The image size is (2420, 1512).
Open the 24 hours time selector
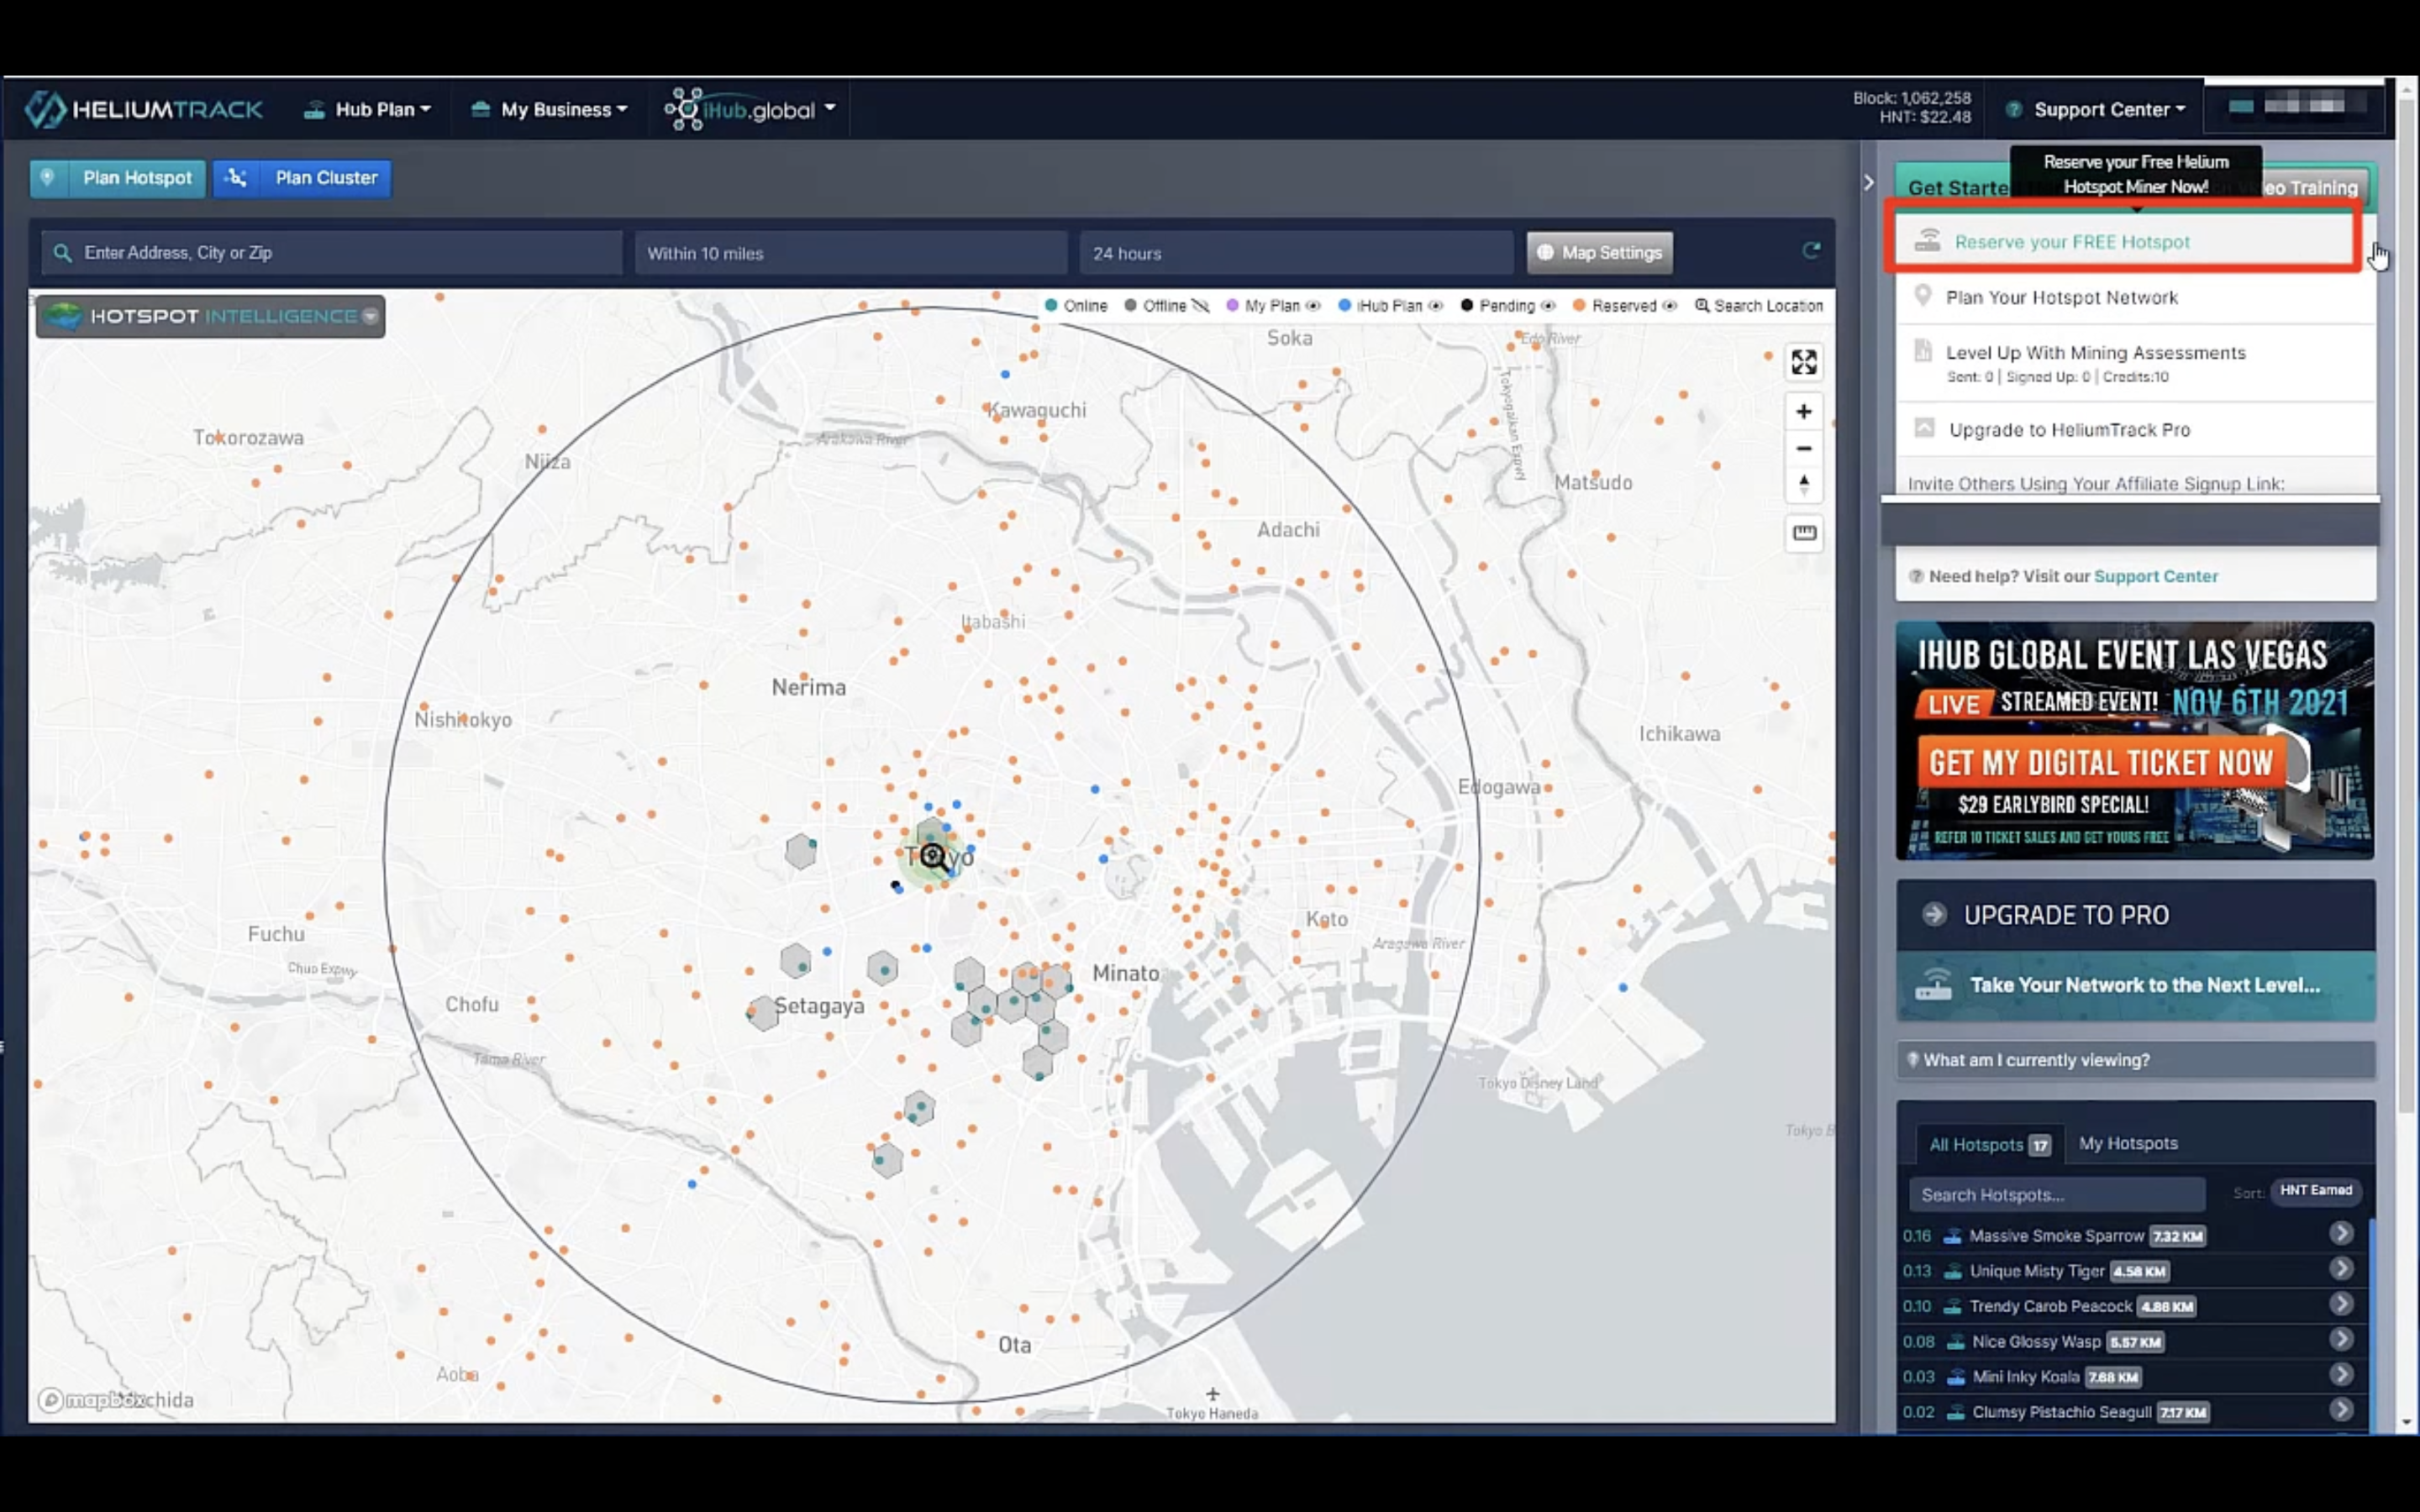point(1296,253)
